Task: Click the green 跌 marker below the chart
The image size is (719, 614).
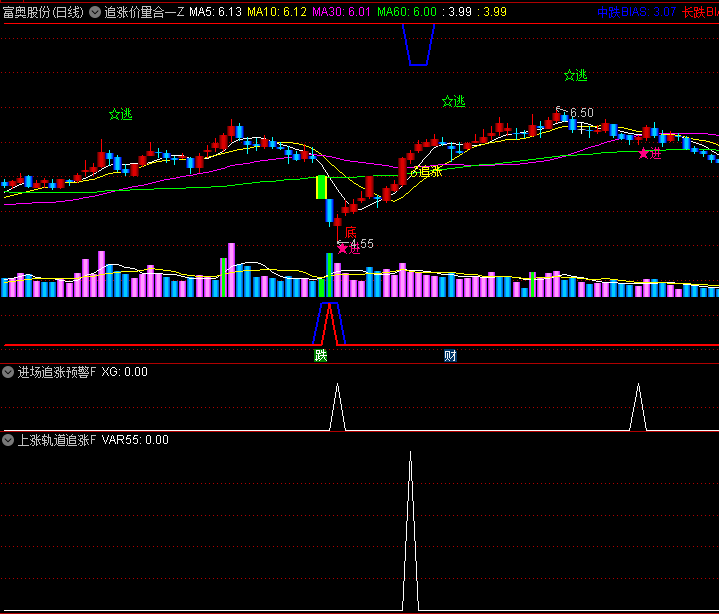Action: point(321,355)
